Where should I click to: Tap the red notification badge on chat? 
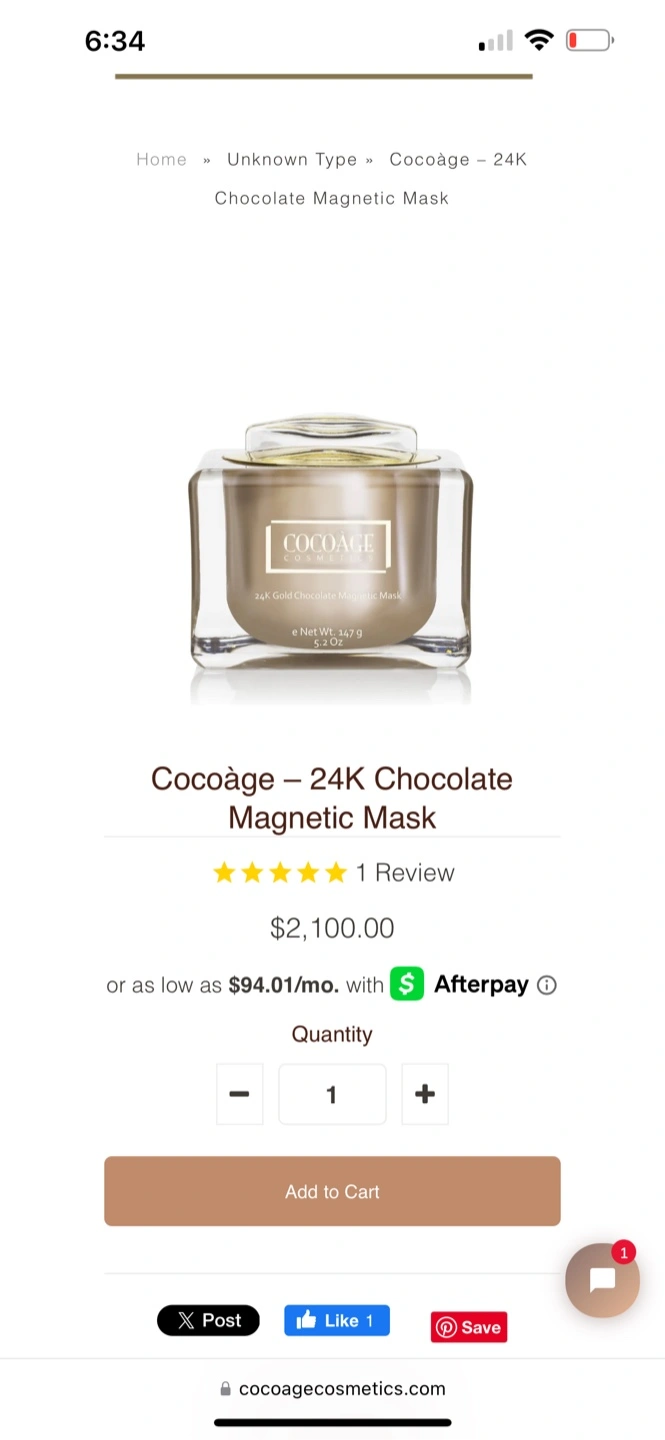pos(624,1253)
